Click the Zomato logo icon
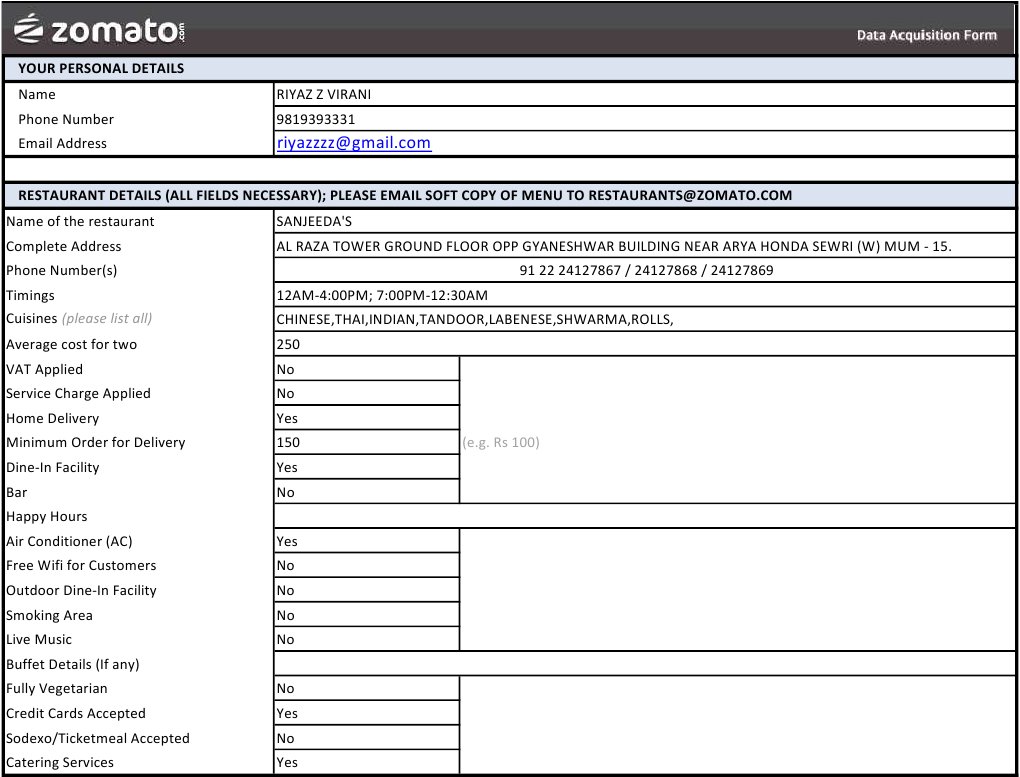The height and width of the screenshot is (777, 1020). click(26, 28)
